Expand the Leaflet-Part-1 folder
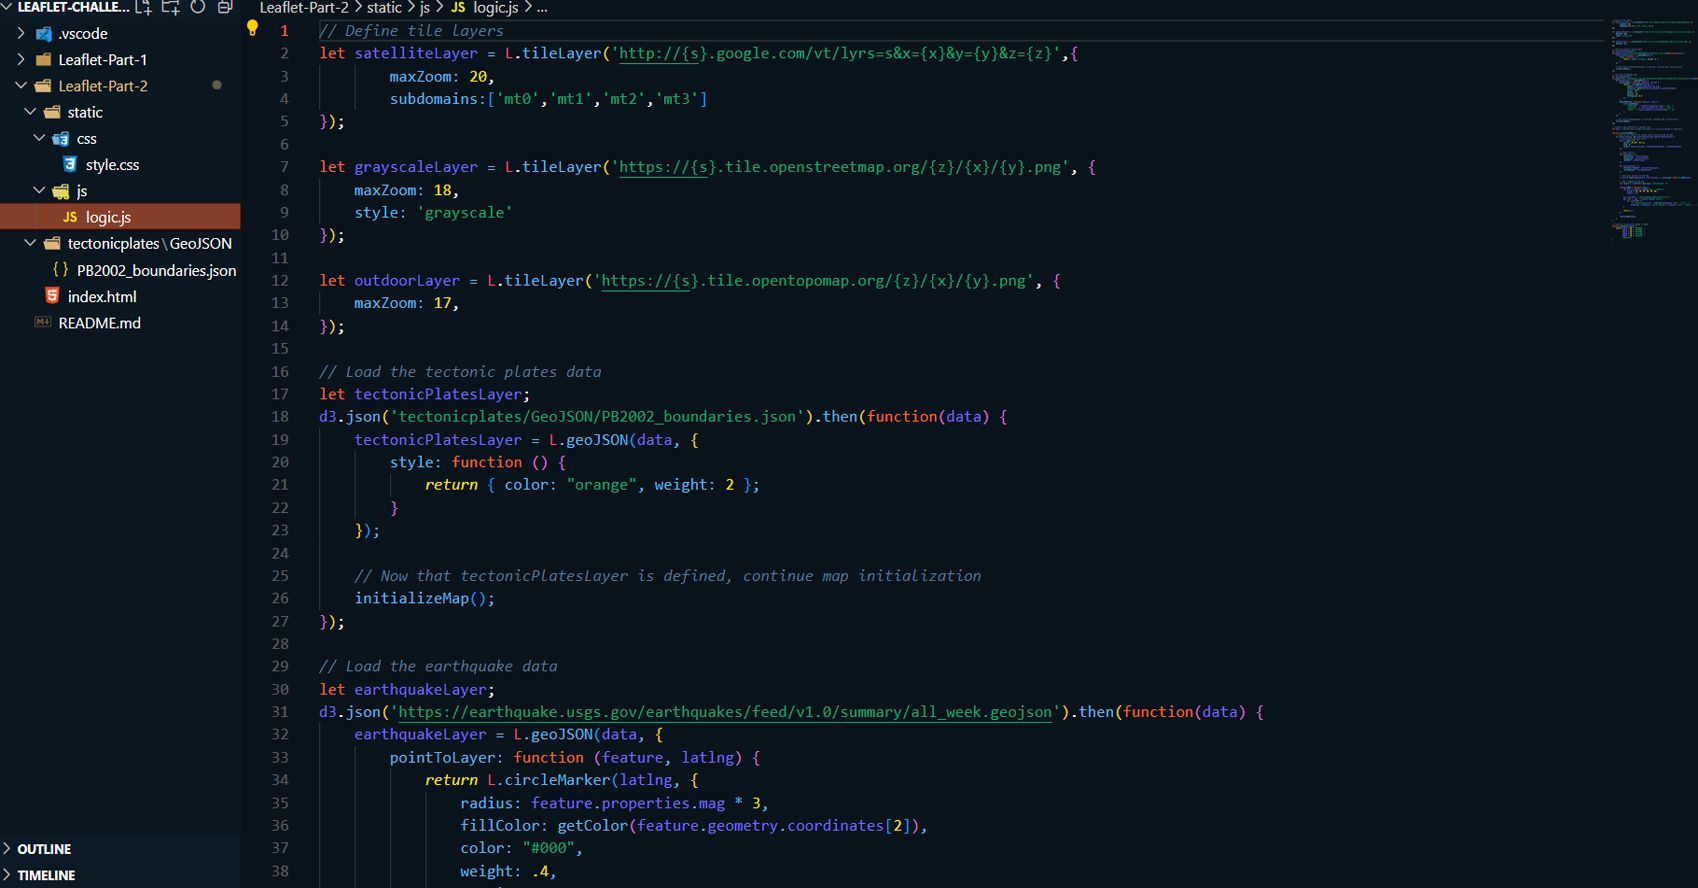Viewport: 1698px width, 888px height. [21, 59]
